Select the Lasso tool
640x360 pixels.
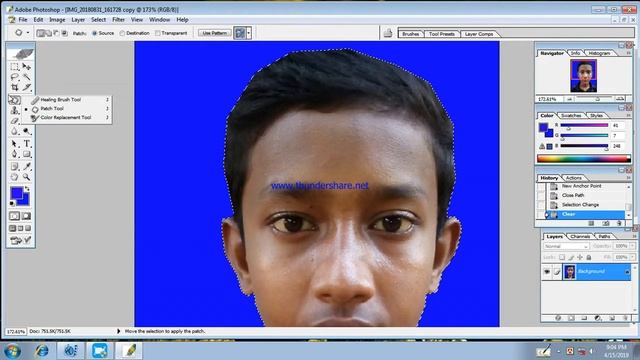(15, 77)
